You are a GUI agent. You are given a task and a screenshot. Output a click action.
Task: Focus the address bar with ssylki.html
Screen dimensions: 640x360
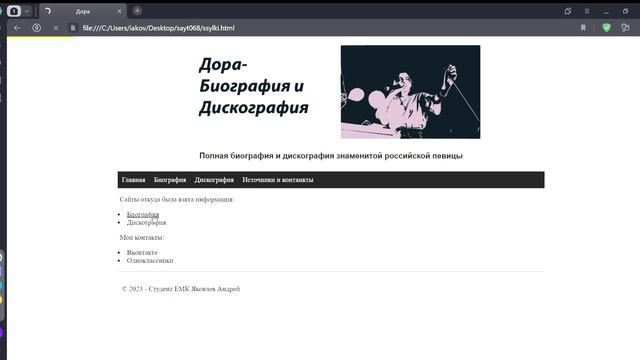pyautogui.click(x=158, y=28)
